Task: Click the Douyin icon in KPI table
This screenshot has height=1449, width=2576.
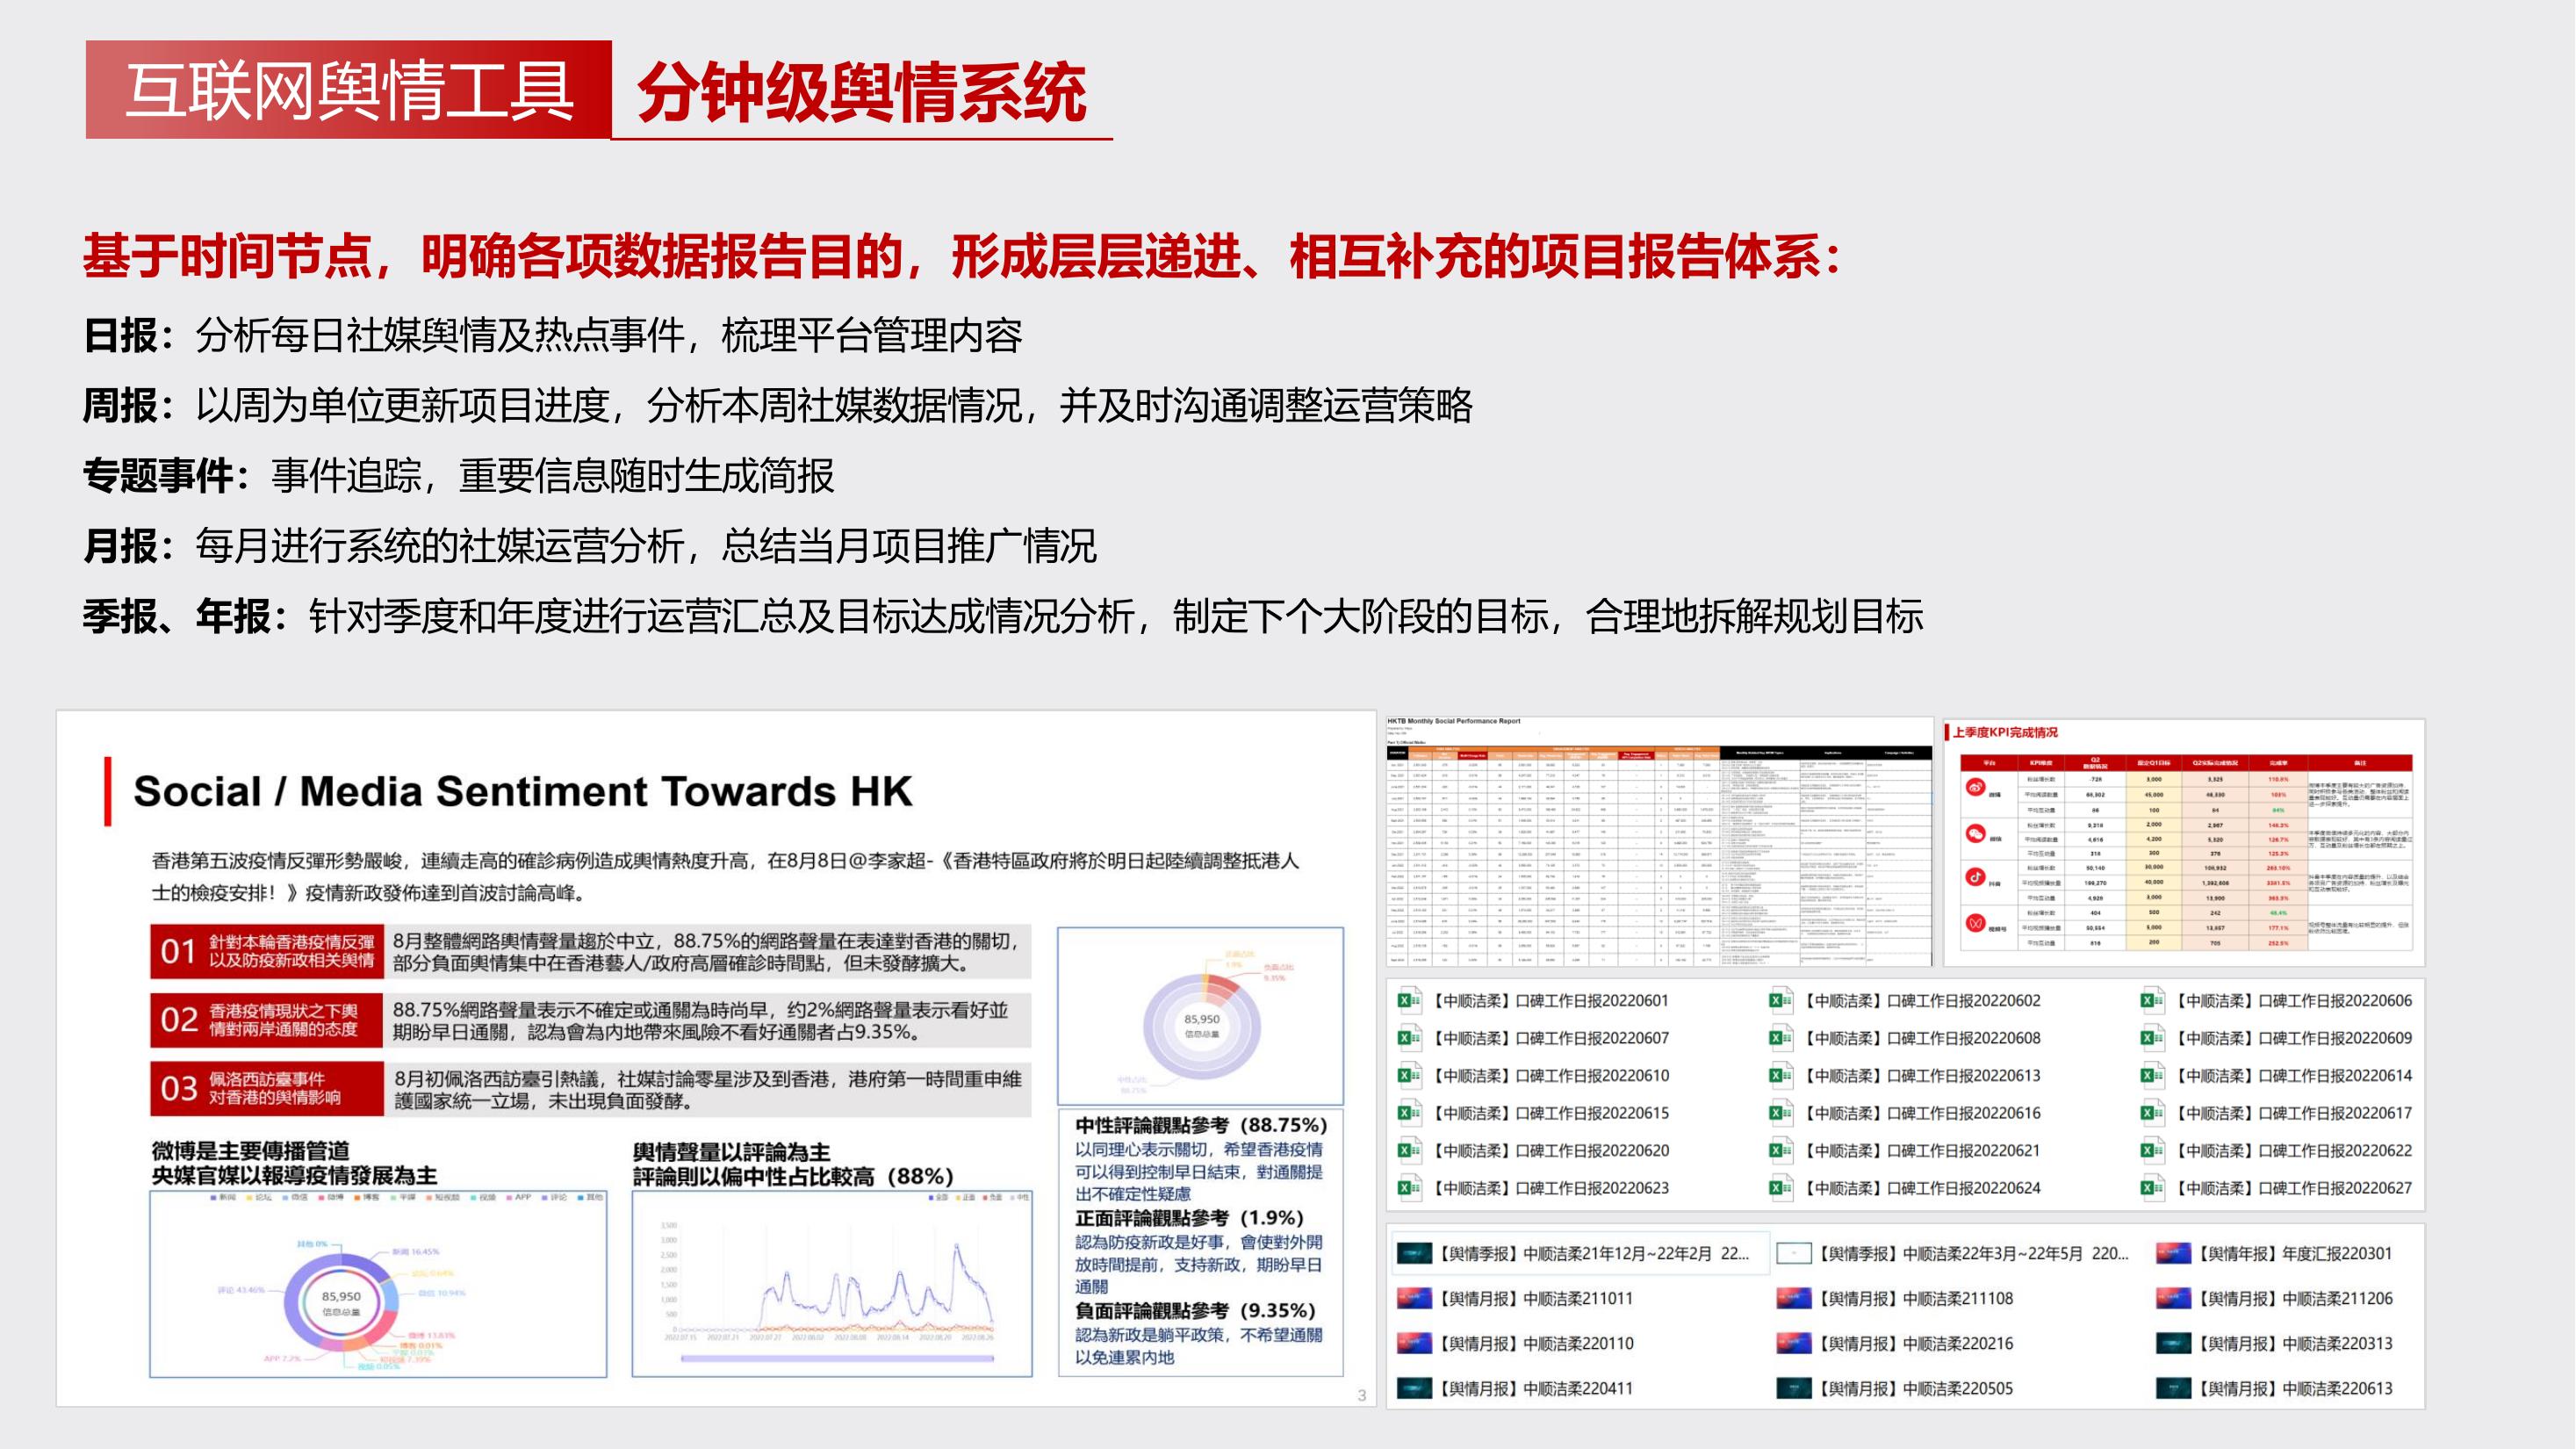Action: click(1975, 877)
